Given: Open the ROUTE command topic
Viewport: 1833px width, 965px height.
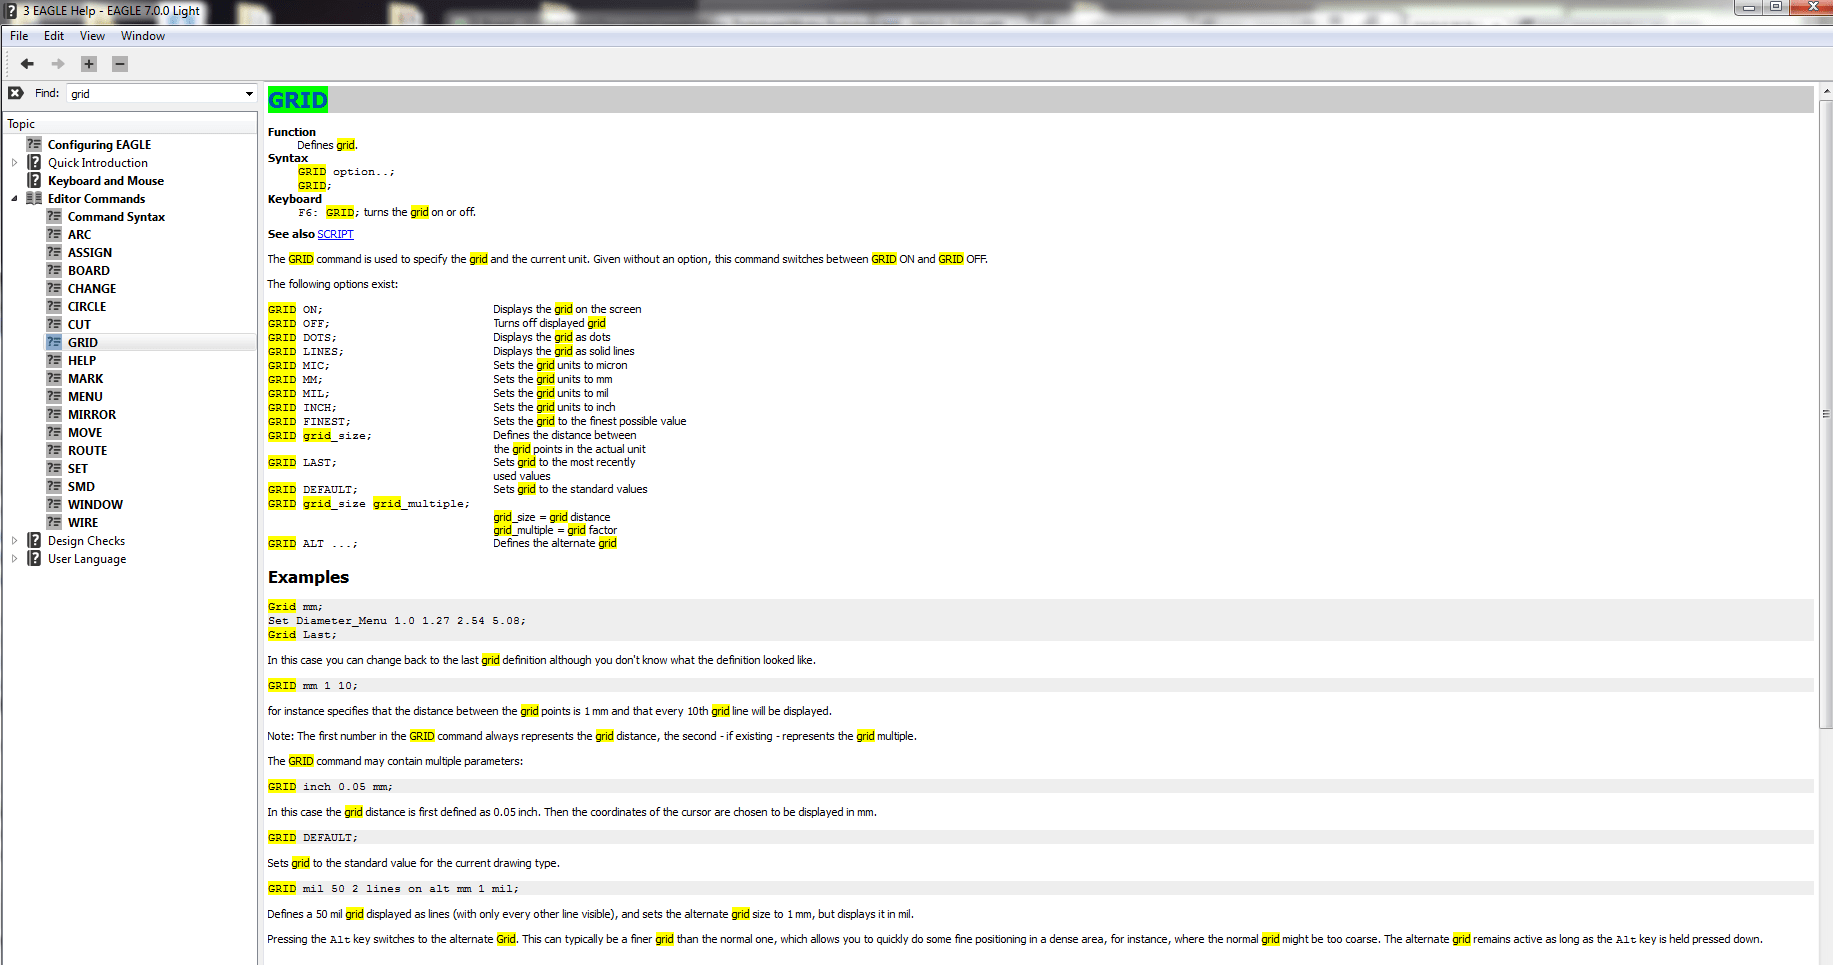Looking at the screenshot, I should (x=88, y=451).
